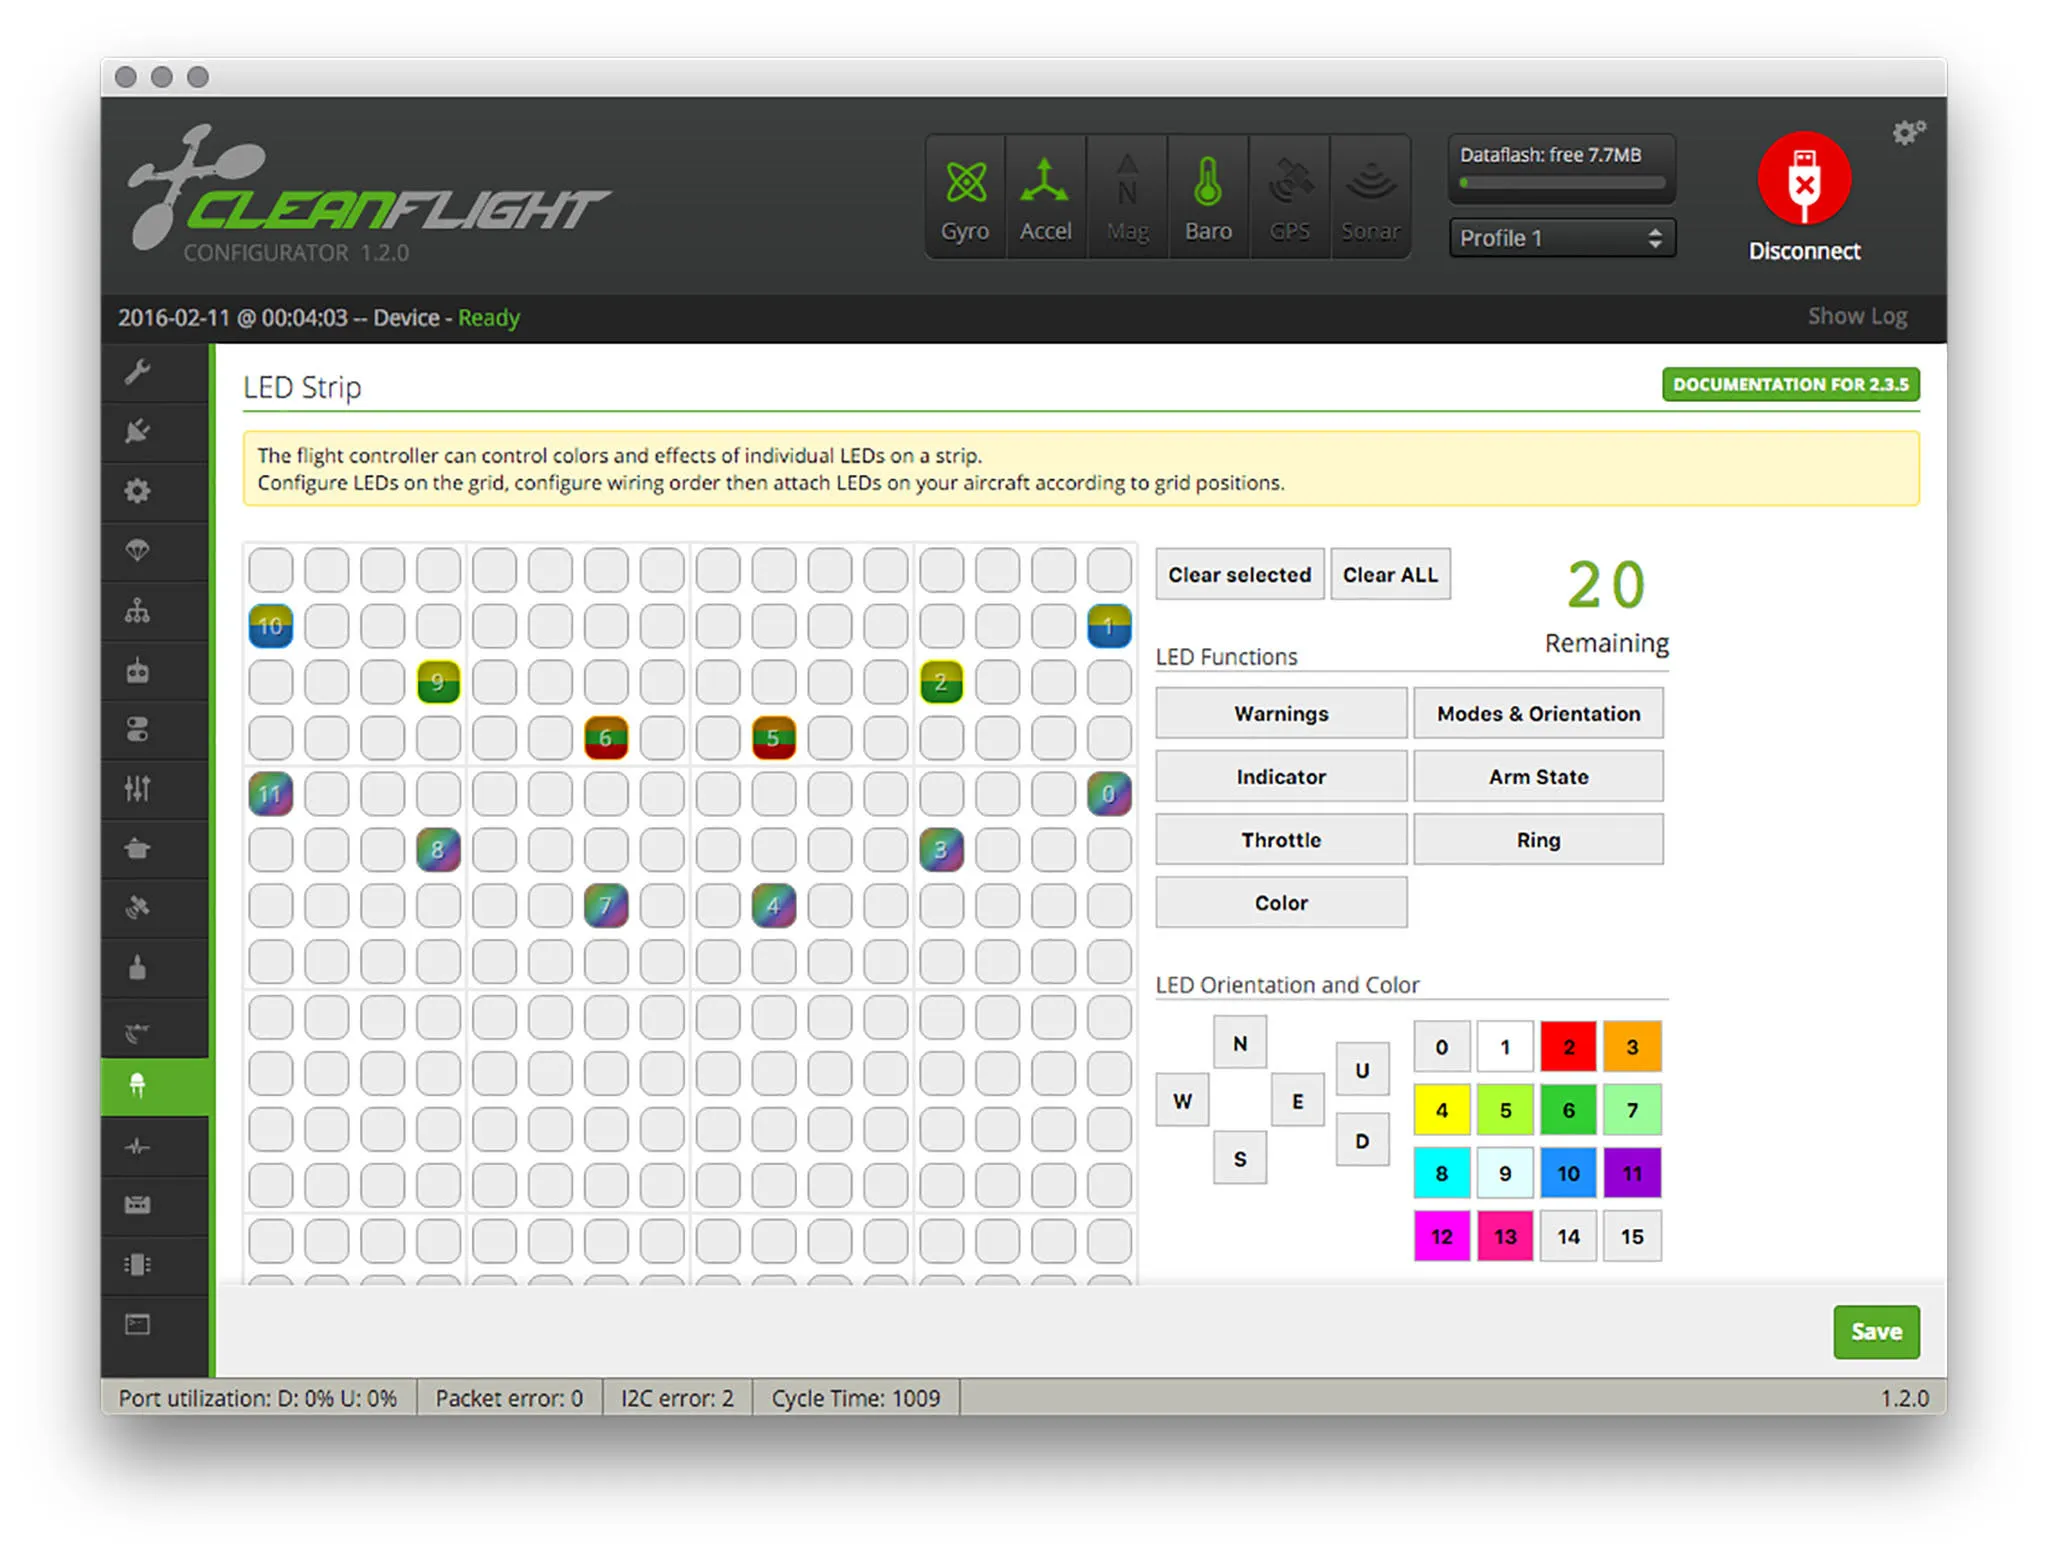This screenshot has height=1559, width=2048.
Task: Open the Failsafe parachute icon tab
Action: (x=137, y=551)
